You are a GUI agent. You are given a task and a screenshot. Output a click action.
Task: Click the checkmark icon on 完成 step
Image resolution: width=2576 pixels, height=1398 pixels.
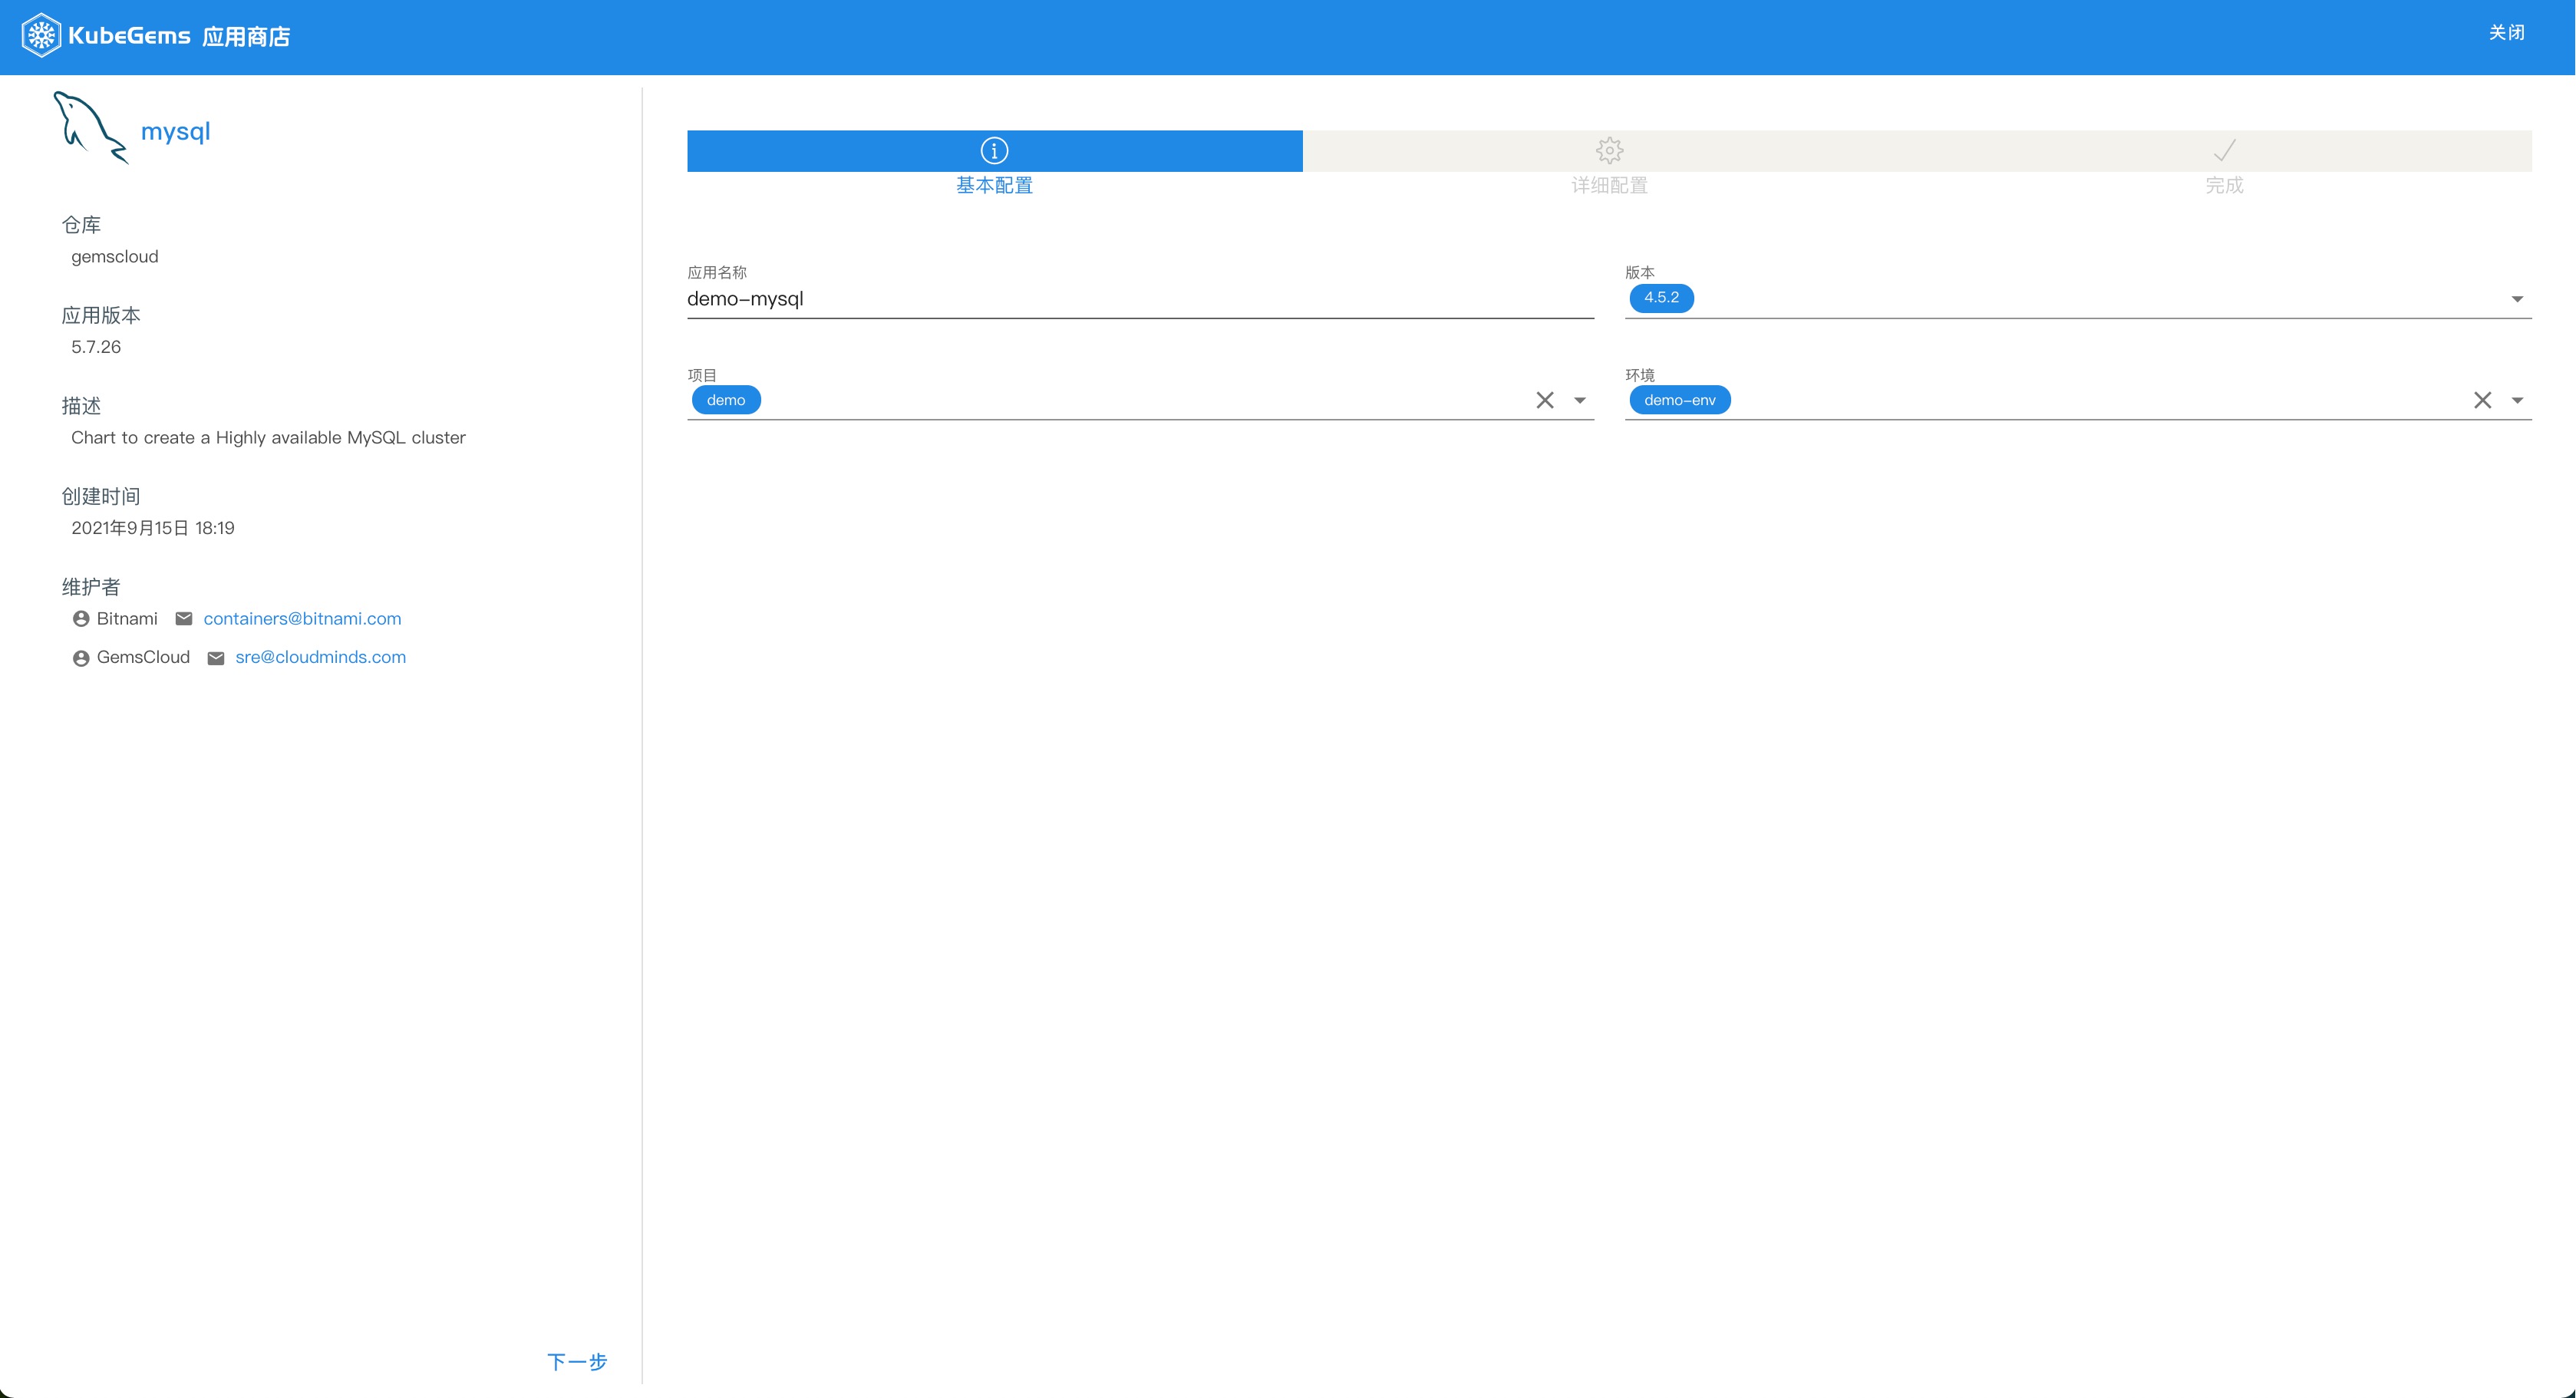click(2224, 151)
